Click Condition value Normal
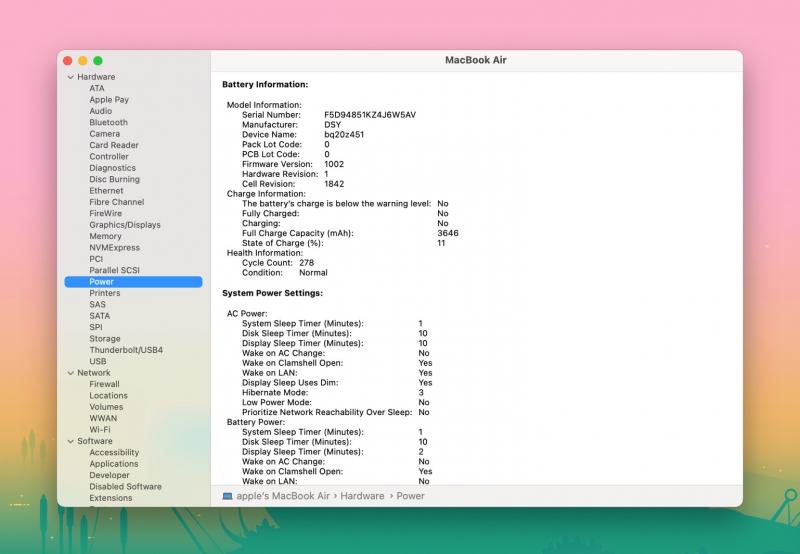Image resolution: width=800 pixels, height=554 pixels. (313, 273)
